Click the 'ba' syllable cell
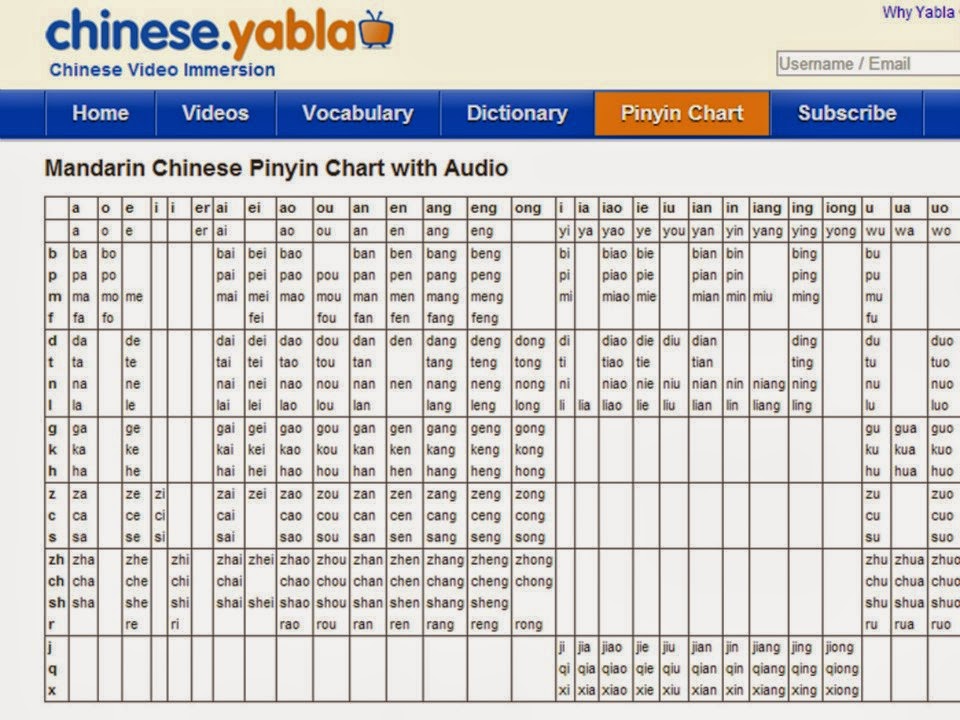The width and height of the screenshot is (960, 720). [79, 252]
